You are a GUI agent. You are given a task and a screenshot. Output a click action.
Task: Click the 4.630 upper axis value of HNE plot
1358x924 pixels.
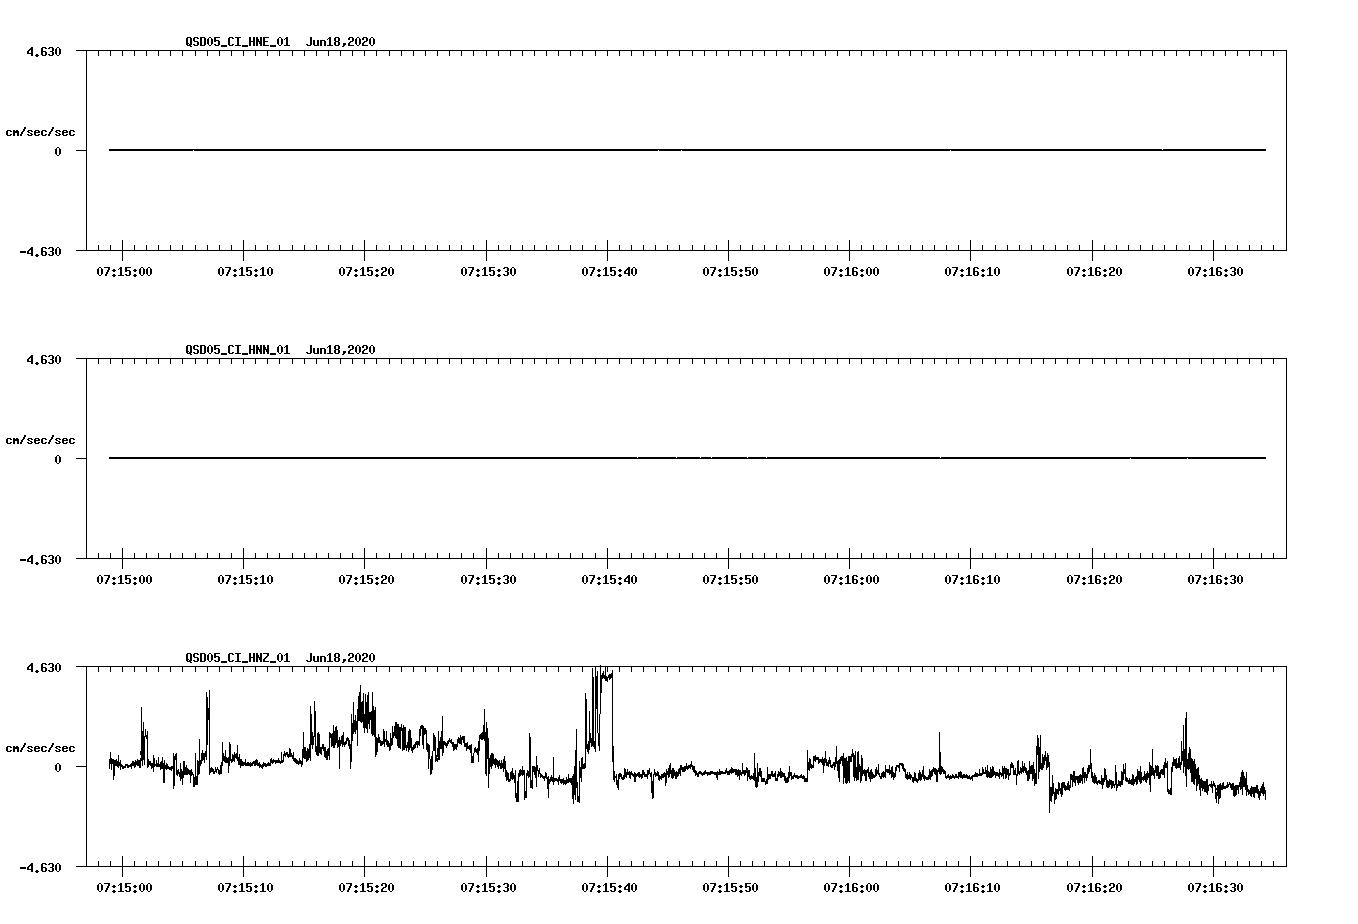tap(44, 51)
